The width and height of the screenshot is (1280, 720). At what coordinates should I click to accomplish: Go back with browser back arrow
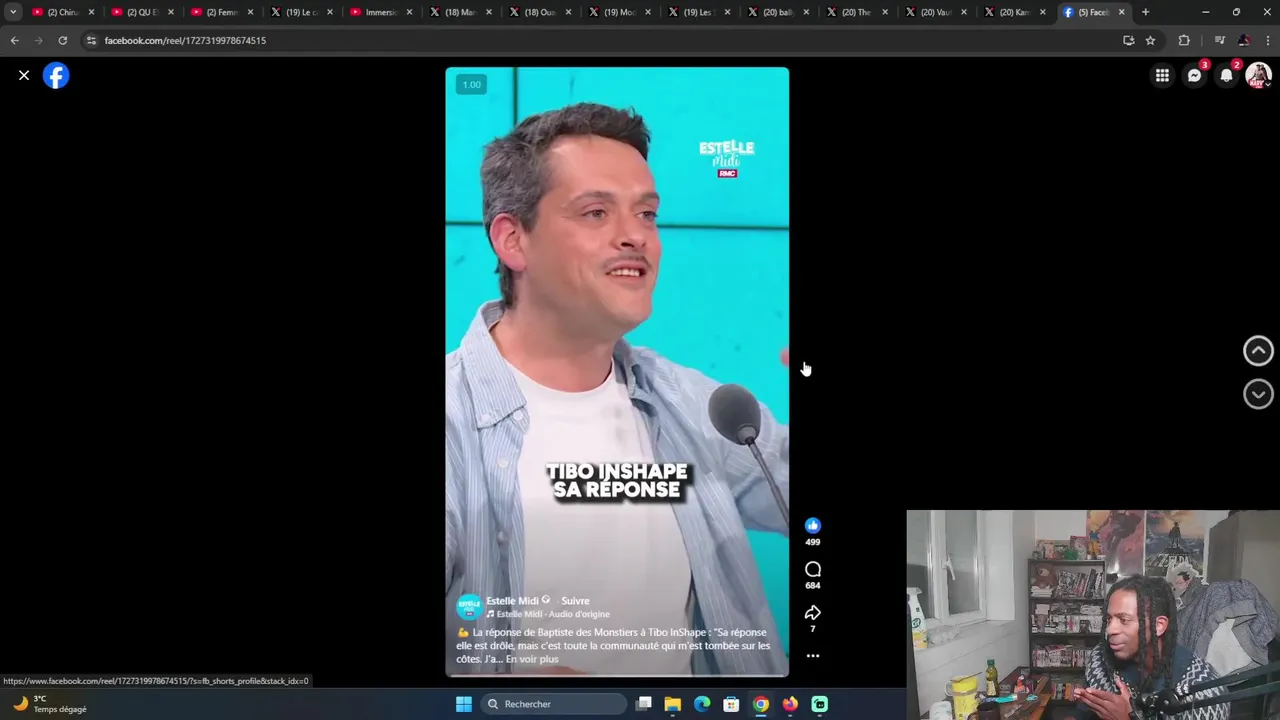(x=14, y=40)
